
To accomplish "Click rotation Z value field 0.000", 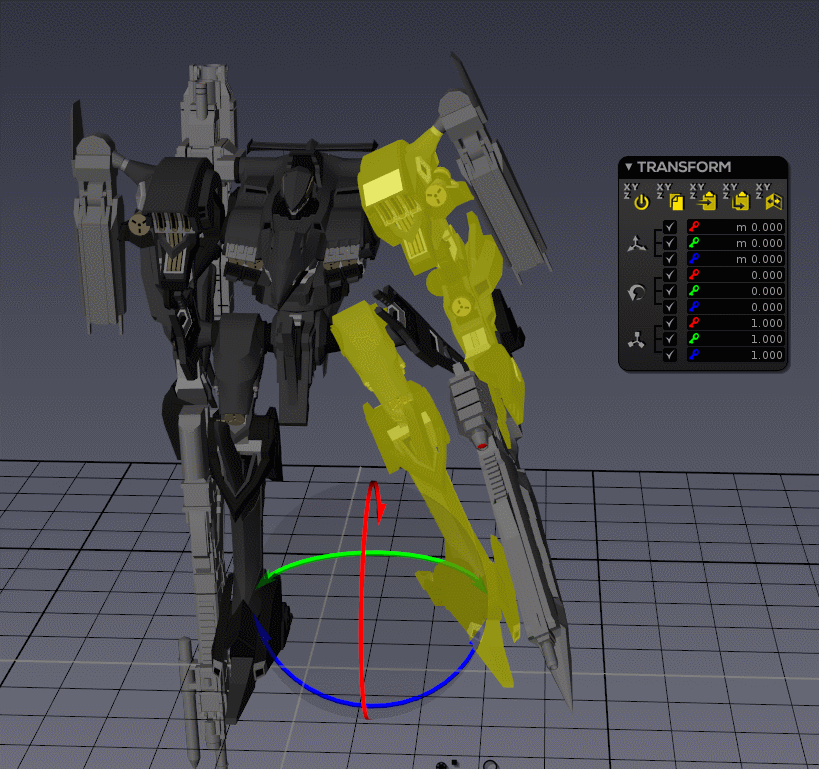I will tap(736, 307).
